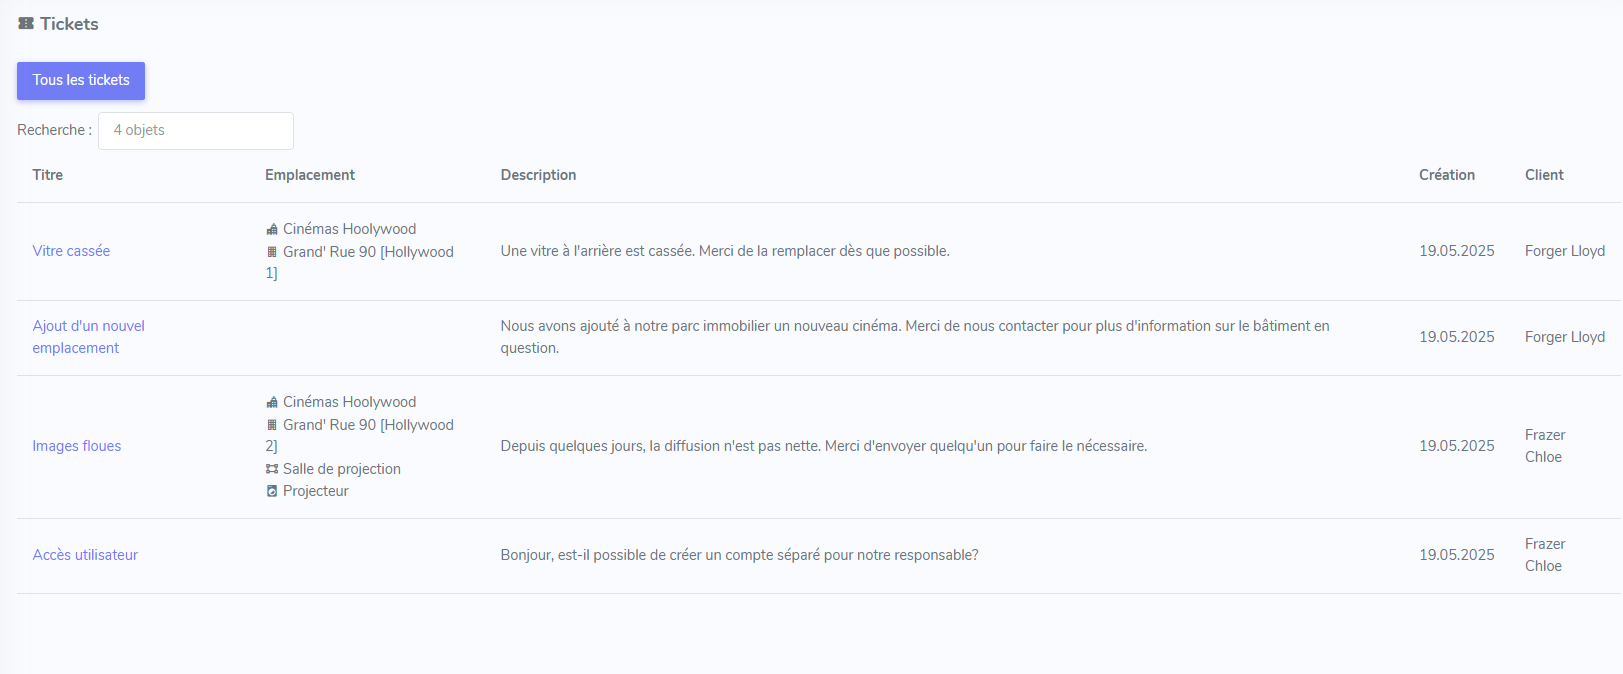
Task: Click the building icon beside Grand' Rue 90 [Hollywood 1]
Action: pos(272,252)
